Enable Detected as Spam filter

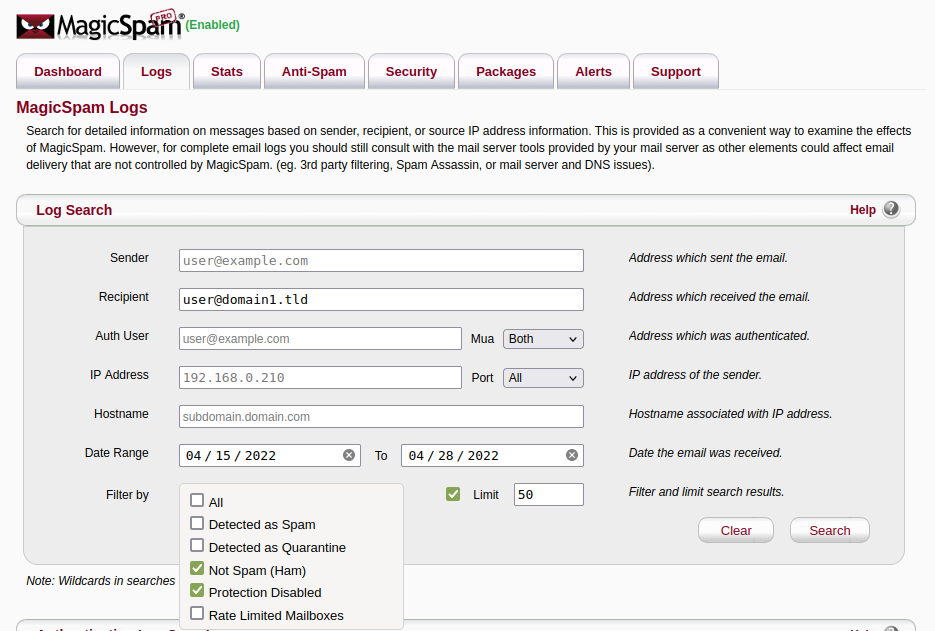pos(197,524)
